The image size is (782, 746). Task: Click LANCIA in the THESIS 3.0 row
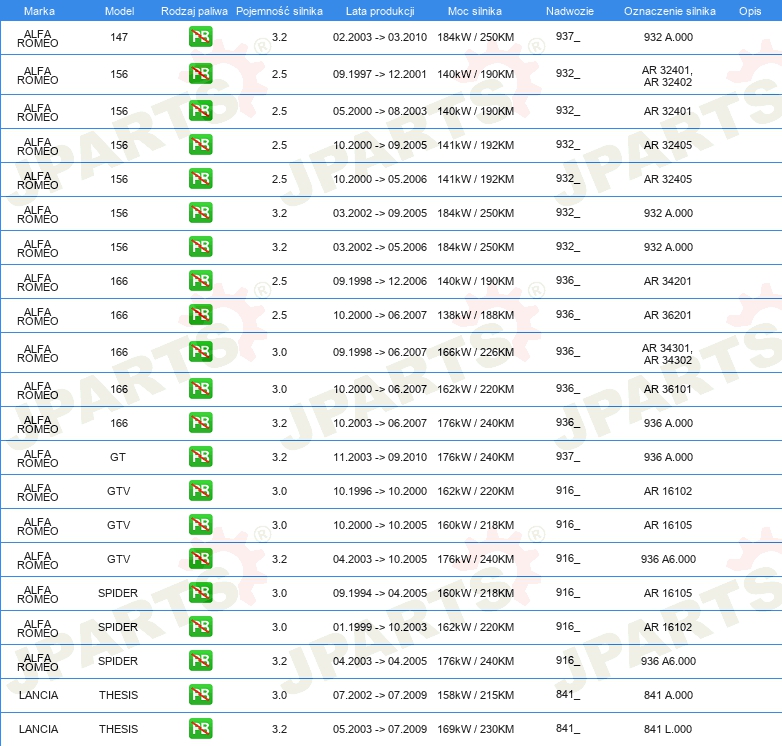[x=38, y=695]
